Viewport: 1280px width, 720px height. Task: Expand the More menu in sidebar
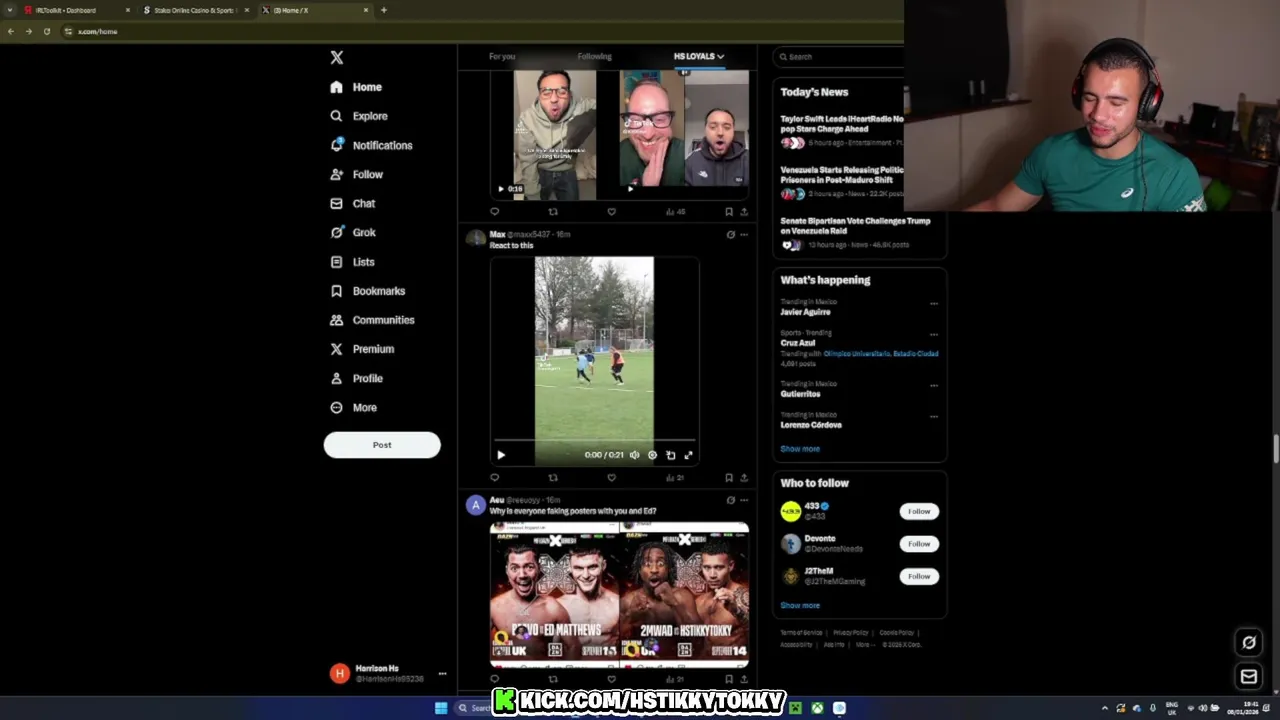coord(353,407)
